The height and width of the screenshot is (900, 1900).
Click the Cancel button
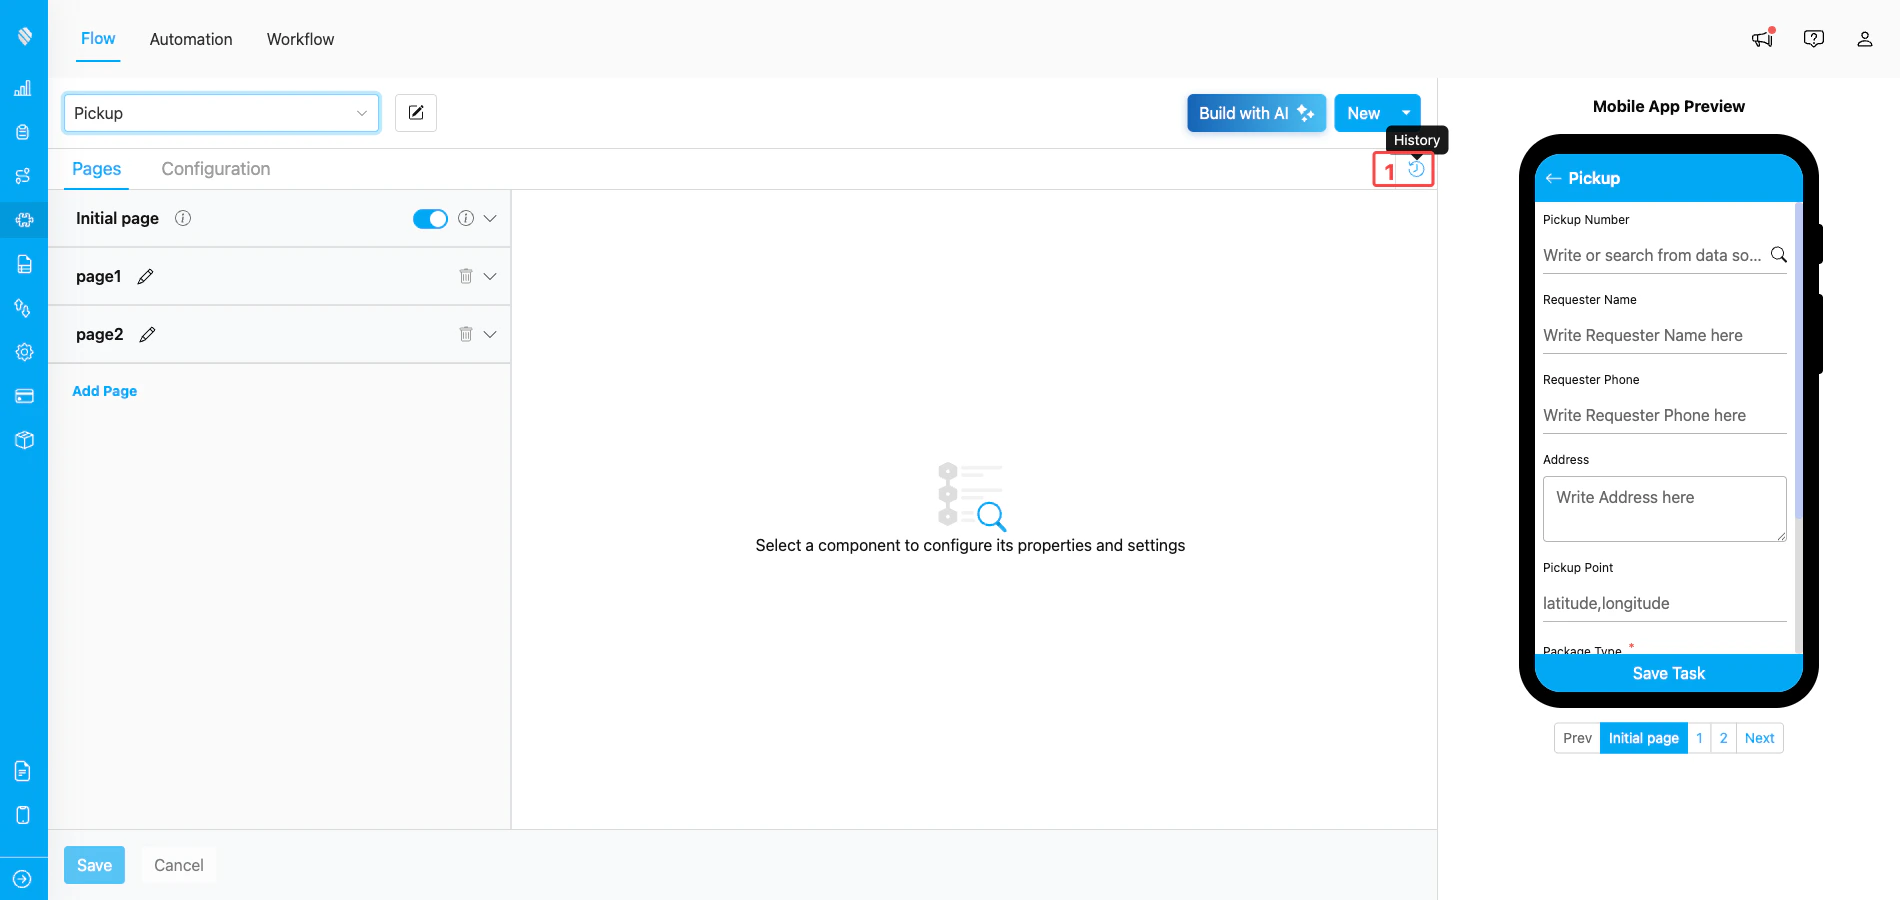pos(178,865)
